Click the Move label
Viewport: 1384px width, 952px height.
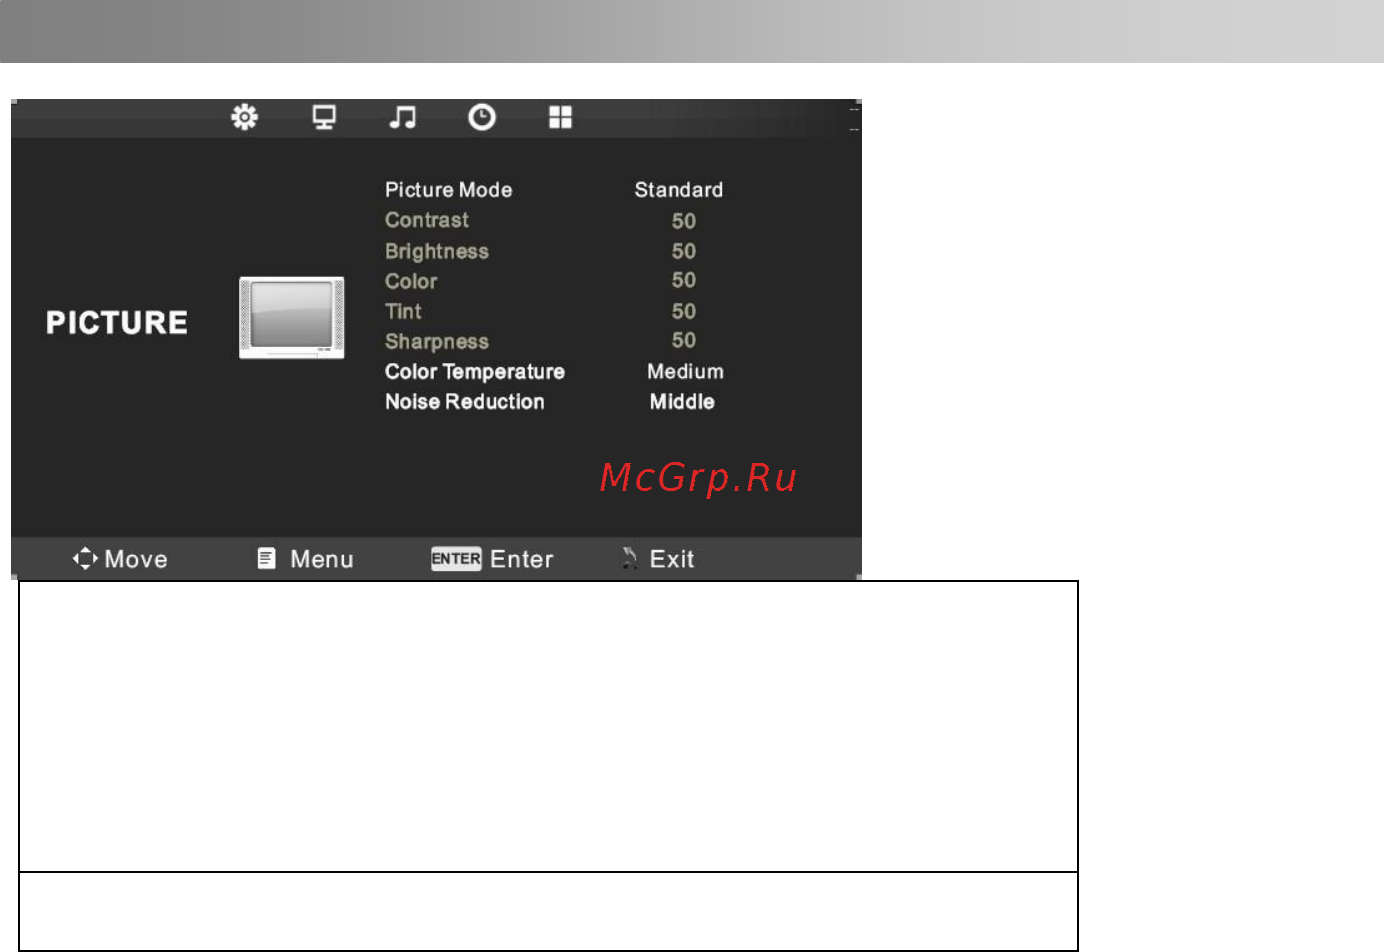click(x=136, y=559)
